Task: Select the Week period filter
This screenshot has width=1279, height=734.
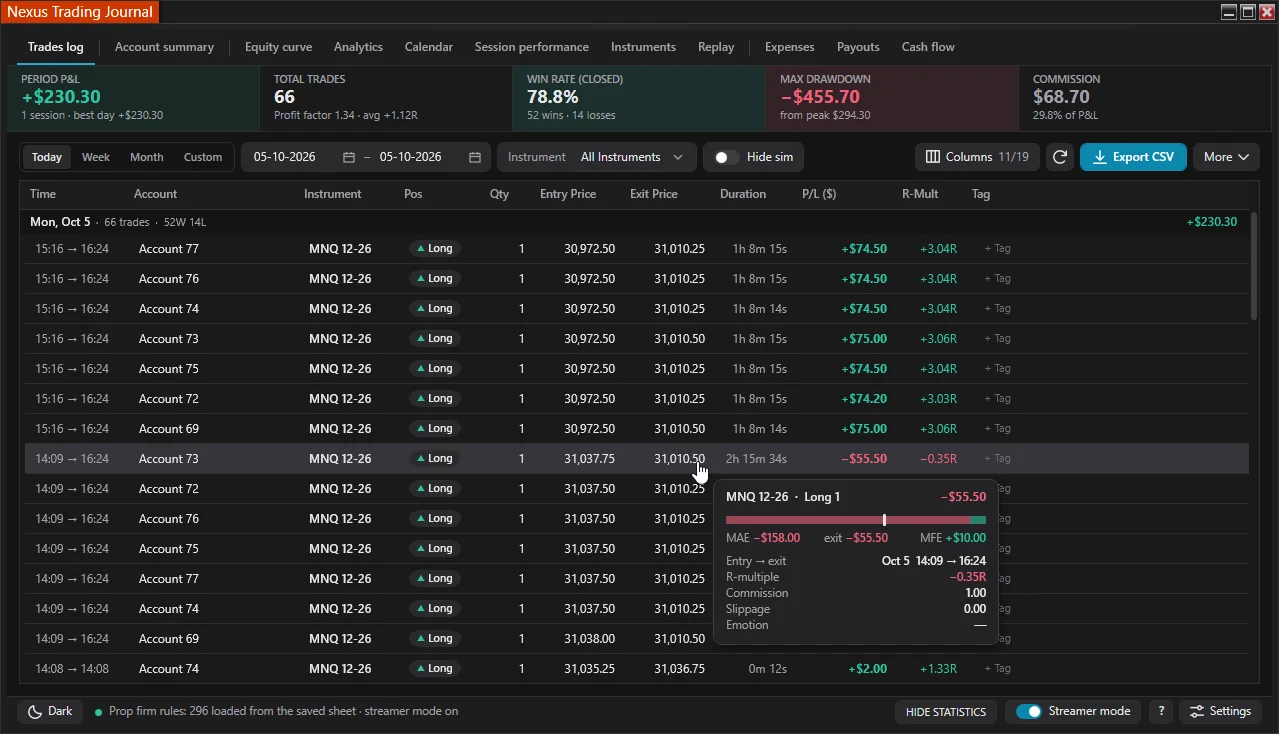Action: pyautogui.click(x=96, y=157)
